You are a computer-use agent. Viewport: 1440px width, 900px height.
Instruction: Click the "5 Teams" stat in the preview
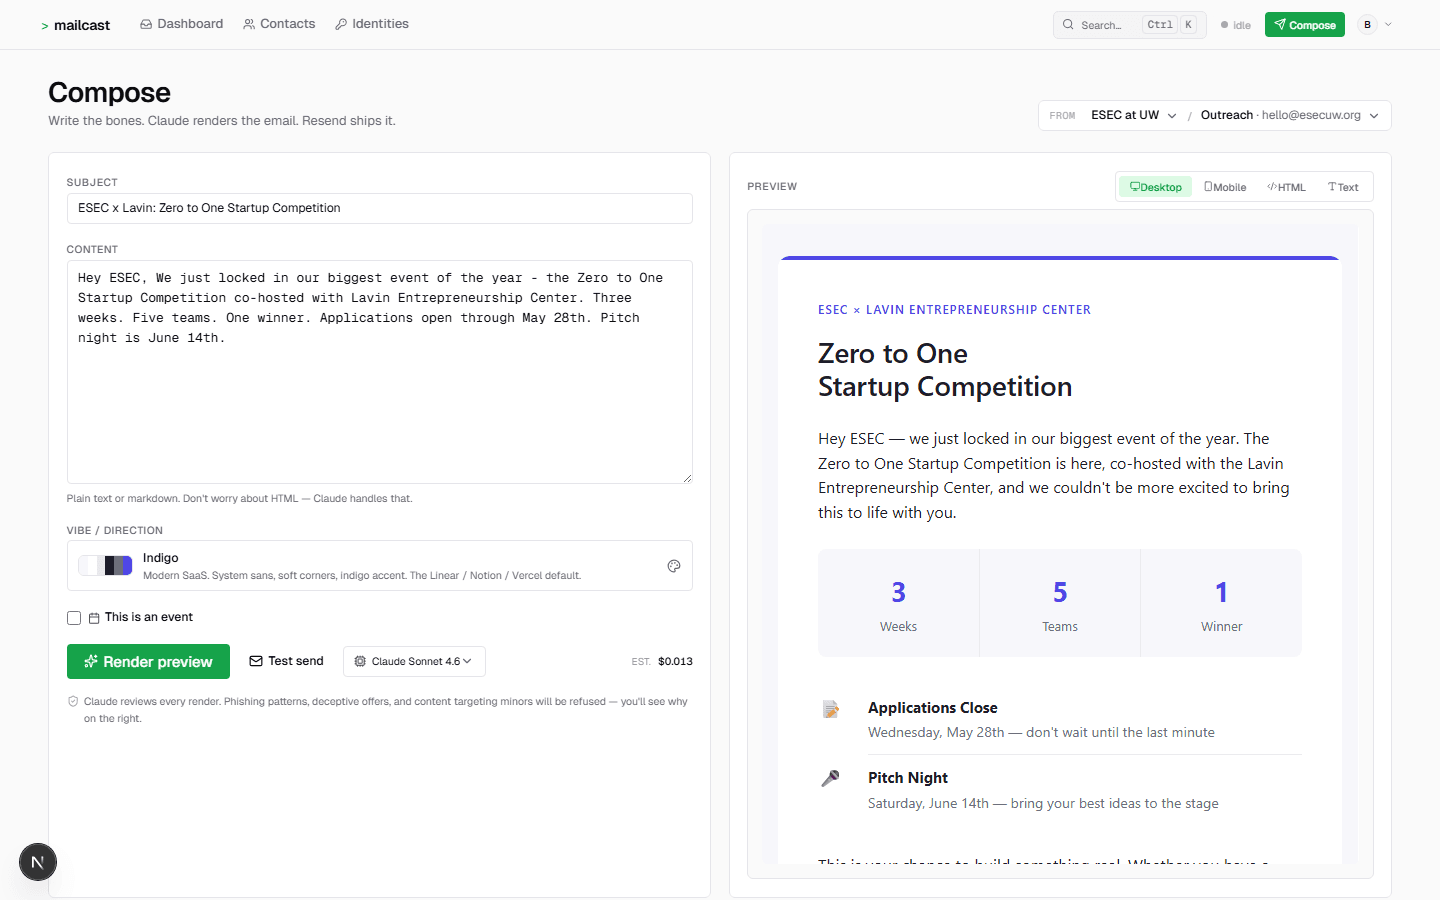click(1060, 603)
